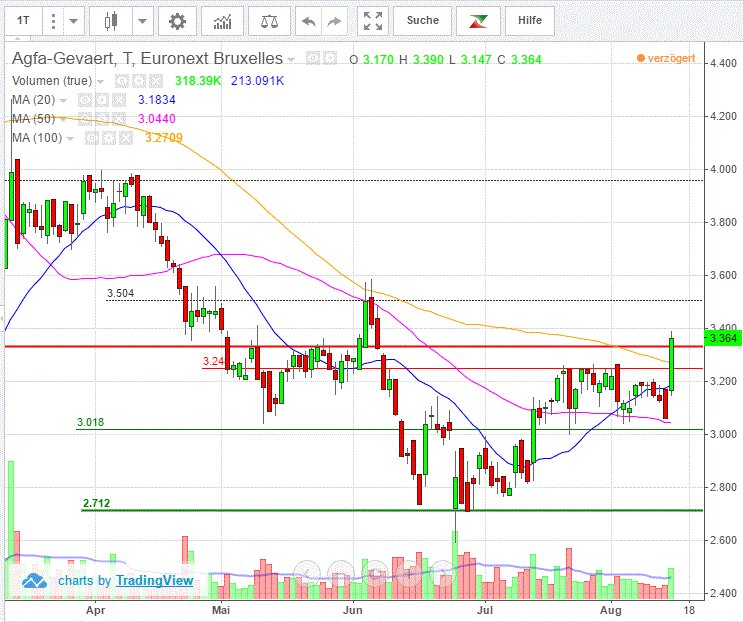Enter fullscreen mode with arrows icon
743x622 pixels.
coord(372,21)
